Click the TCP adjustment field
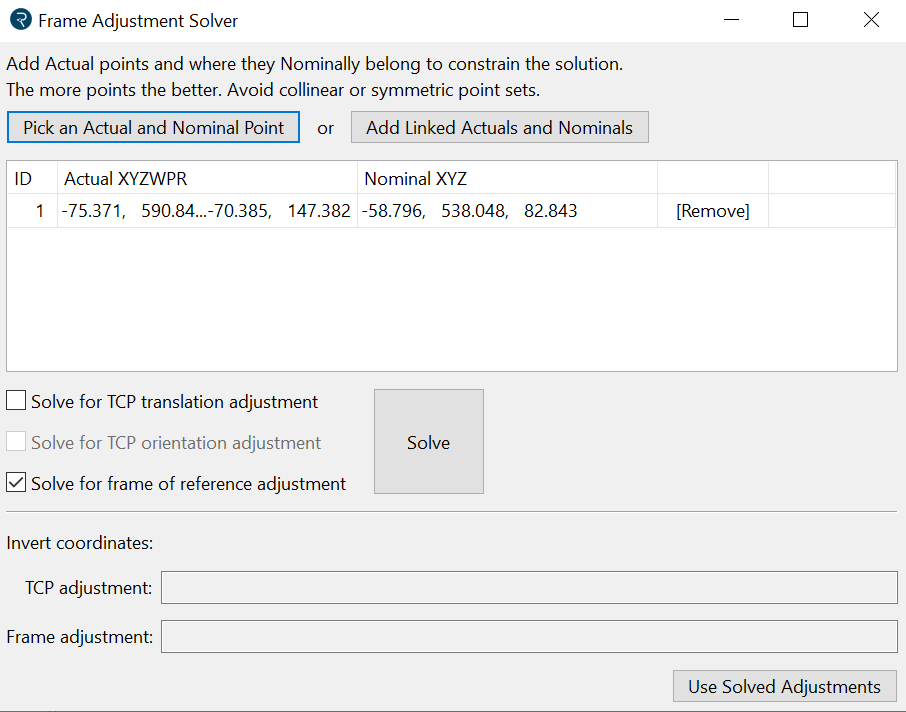 [x=529, y=588]
